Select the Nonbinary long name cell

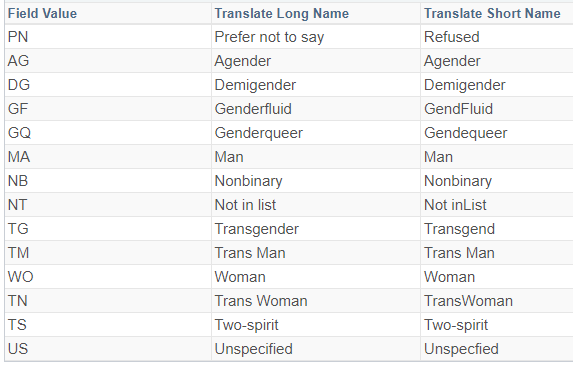coord(316,181)
